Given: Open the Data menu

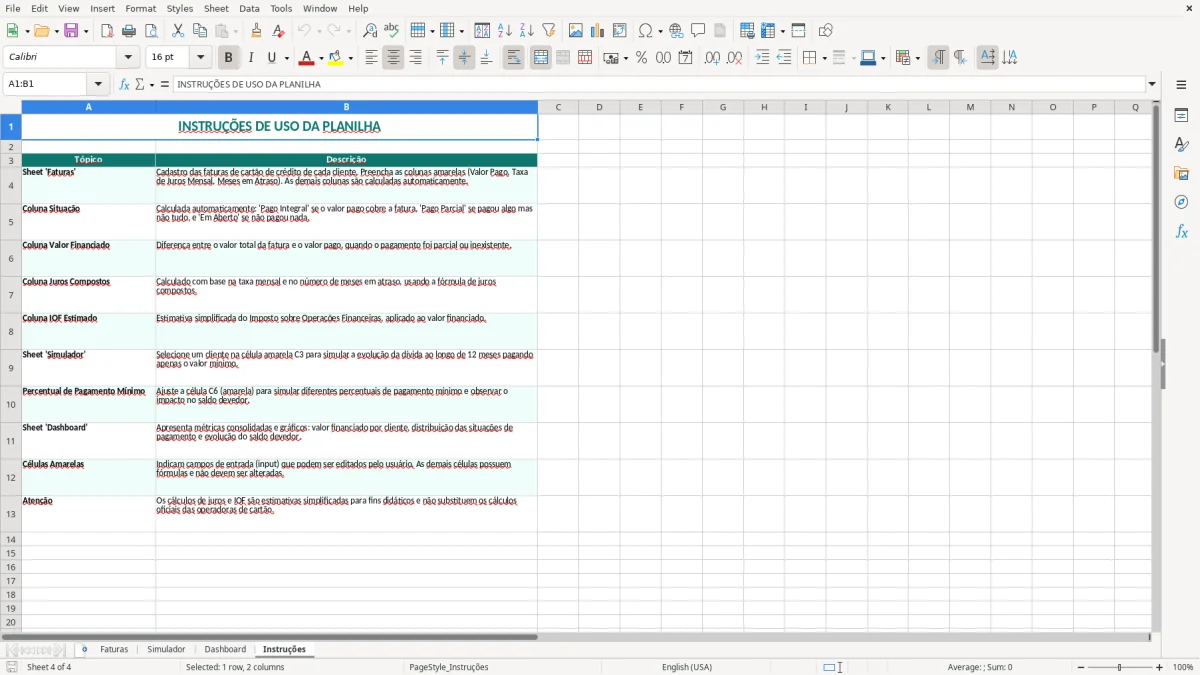Looking at the screenshot, I should 249,8.
